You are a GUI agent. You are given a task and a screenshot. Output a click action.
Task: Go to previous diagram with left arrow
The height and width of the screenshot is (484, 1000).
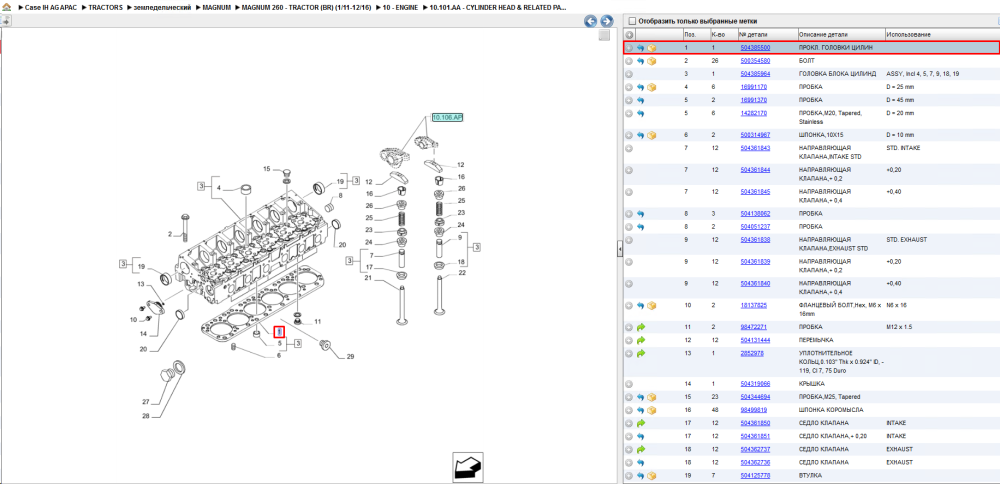[591, 21]
